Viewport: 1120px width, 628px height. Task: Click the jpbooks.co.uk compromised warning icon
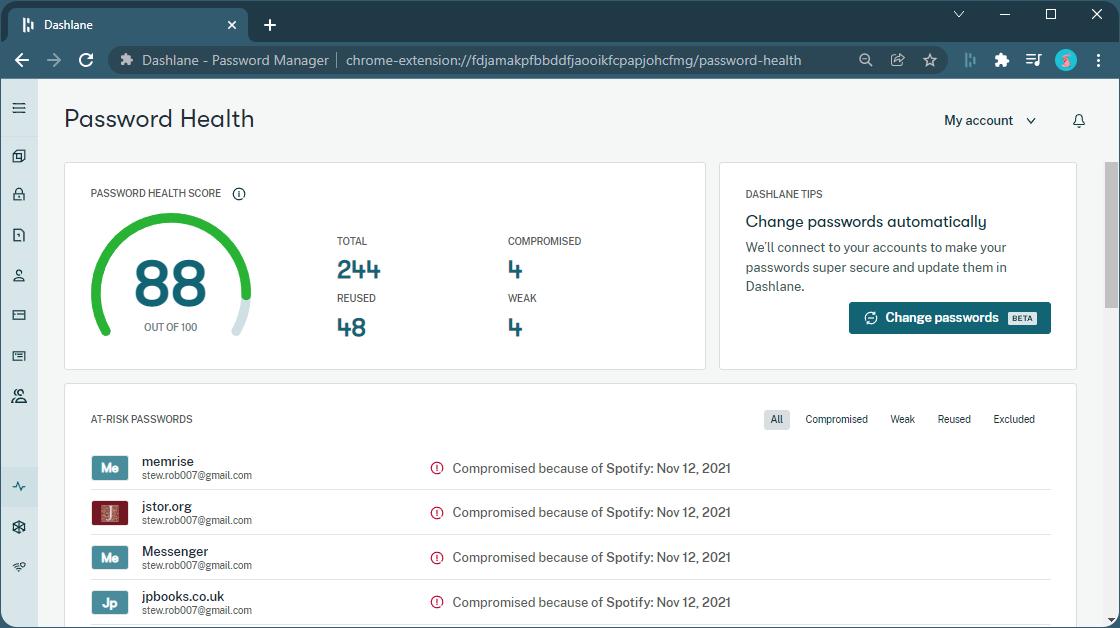(436, 602)
